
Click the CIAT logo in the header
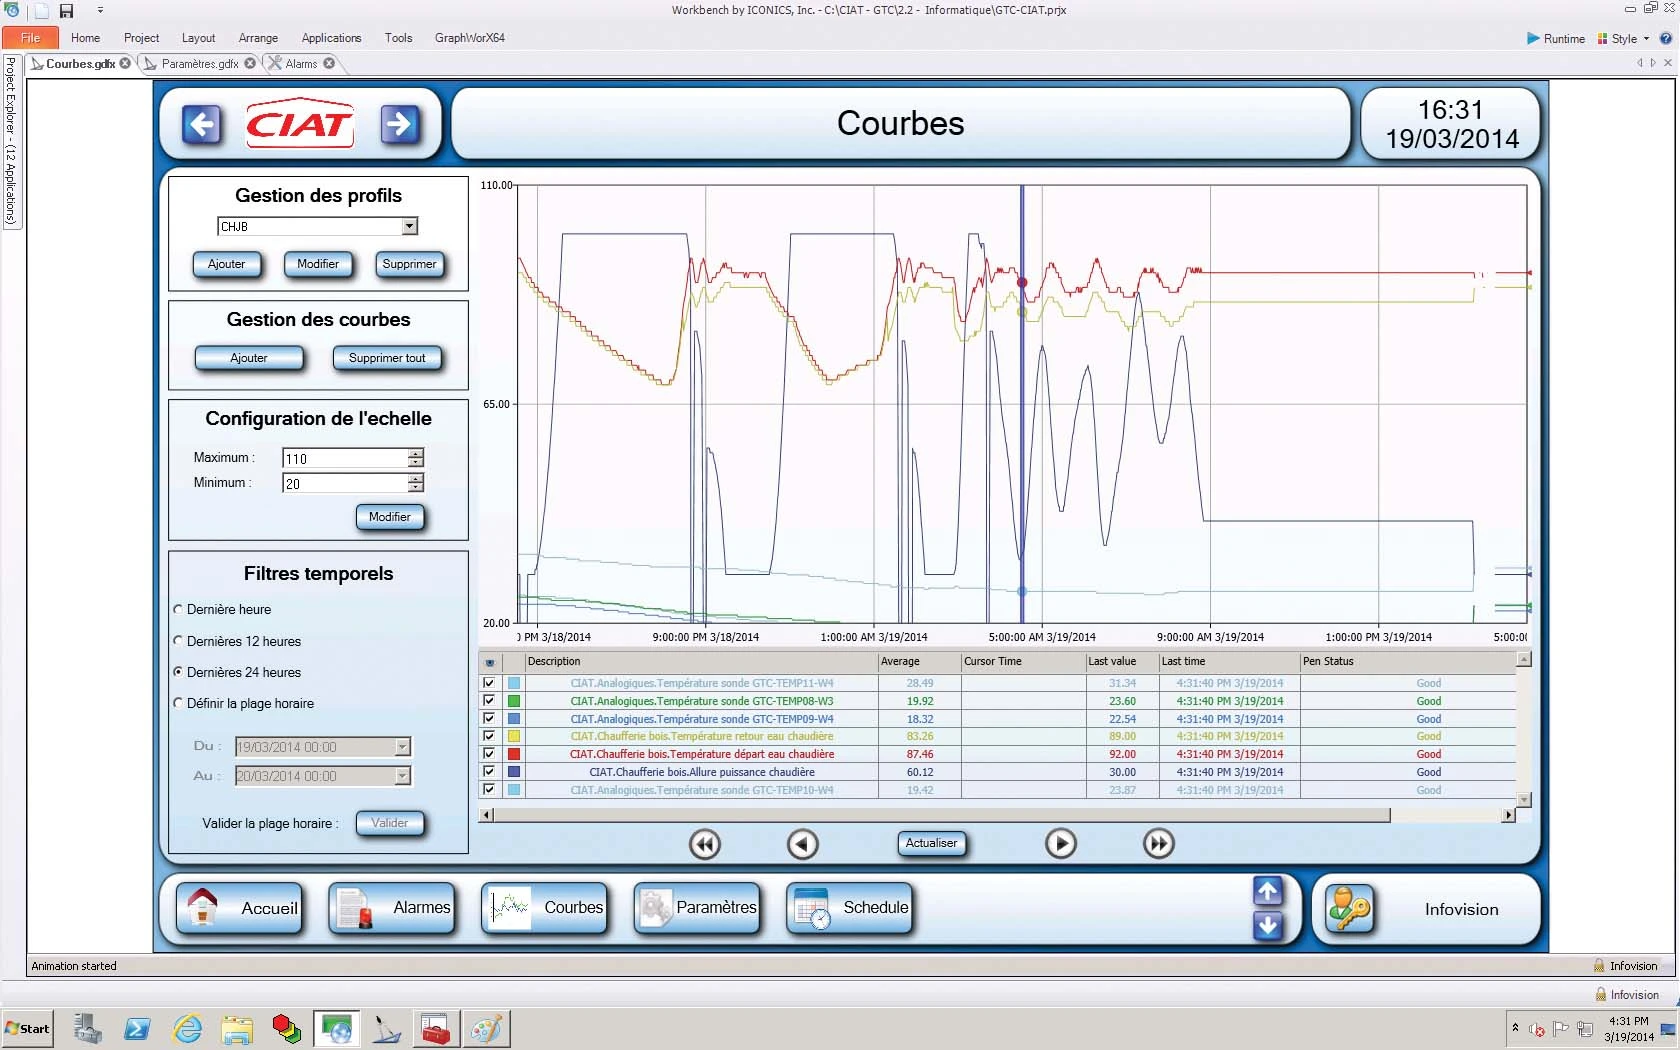[x=299, y=123]
